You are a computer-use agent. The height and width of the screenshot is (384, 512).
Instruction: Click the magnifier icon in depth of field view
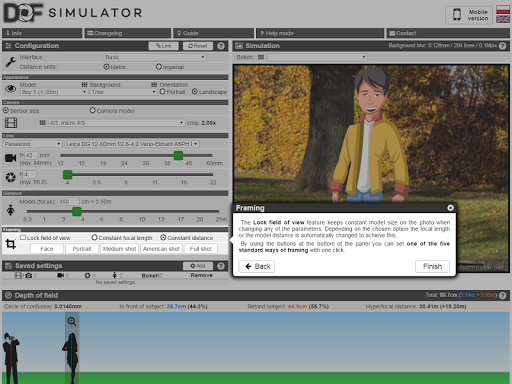coord(72,321)
